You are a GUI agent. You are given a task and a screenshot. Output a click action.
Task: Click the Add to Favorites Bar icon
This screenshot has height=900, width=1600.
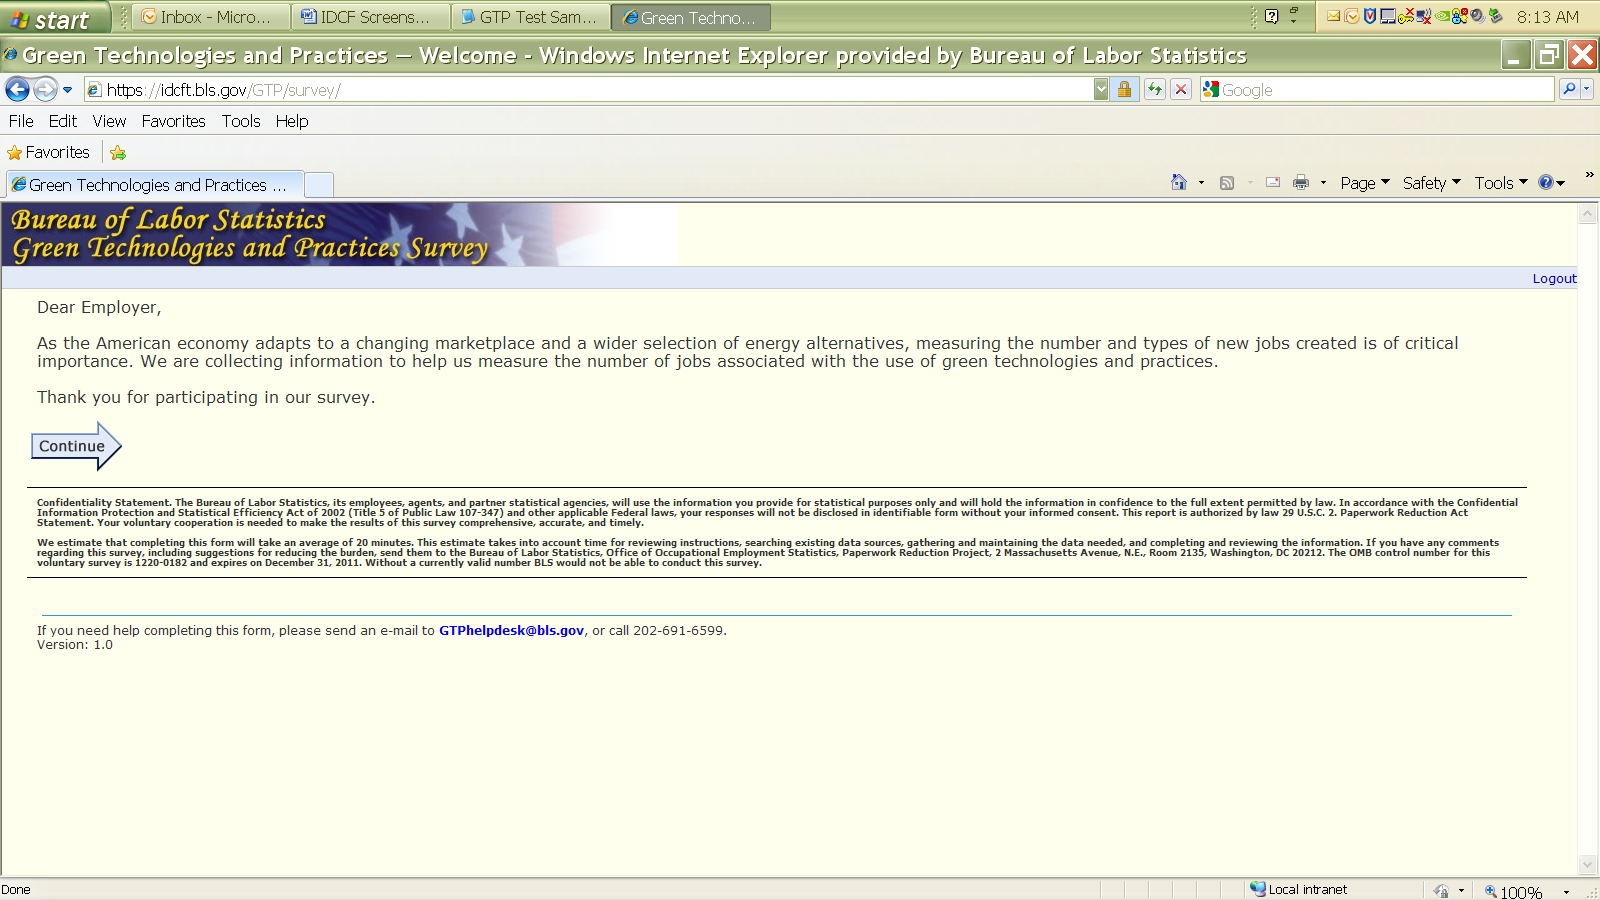tap(118, 153)
